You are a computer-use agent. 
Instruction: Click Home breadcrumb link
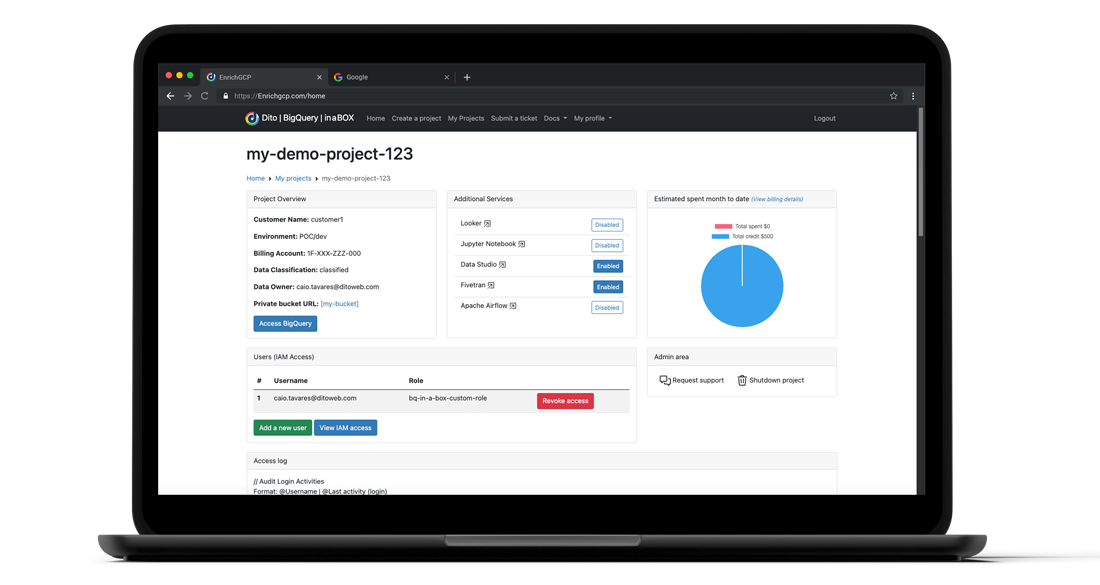(255, 178)
